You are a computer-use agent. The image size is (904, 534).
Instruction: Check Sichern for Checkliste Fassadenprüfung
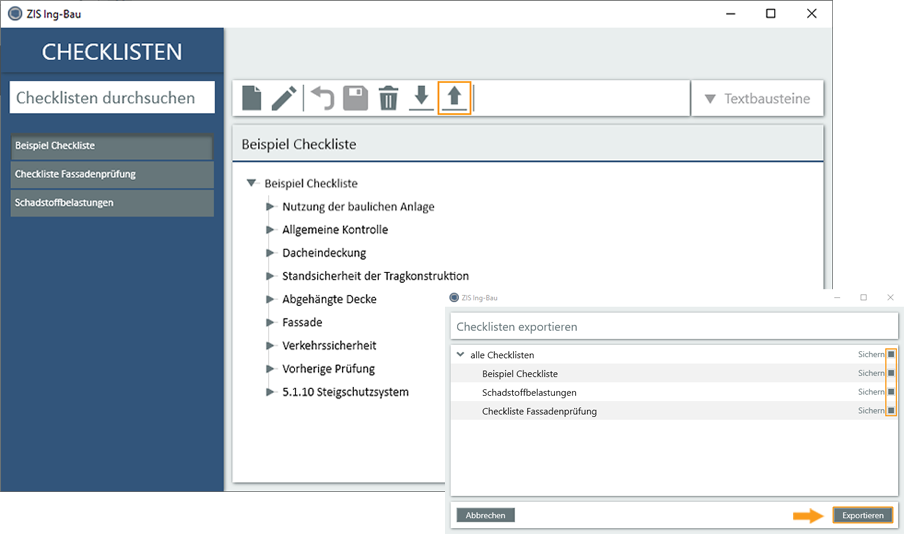tap(891, 411)
